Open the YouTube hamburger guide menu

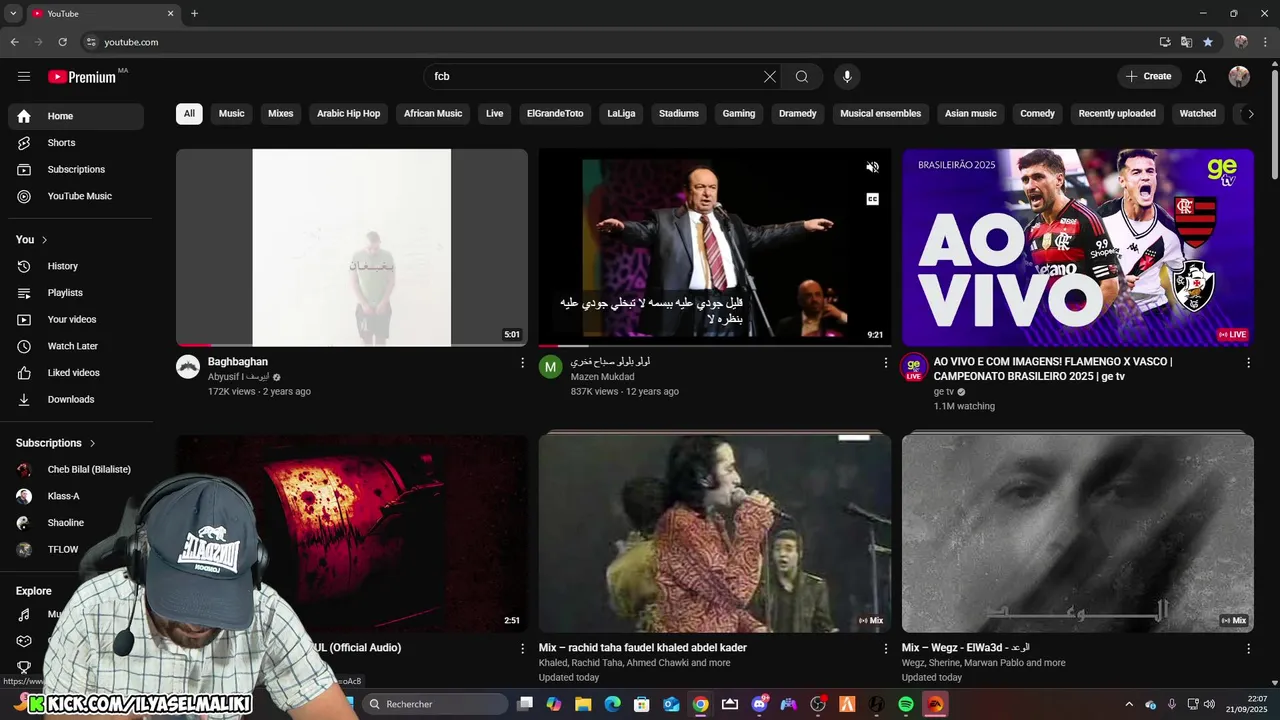(x=24, y=76)
